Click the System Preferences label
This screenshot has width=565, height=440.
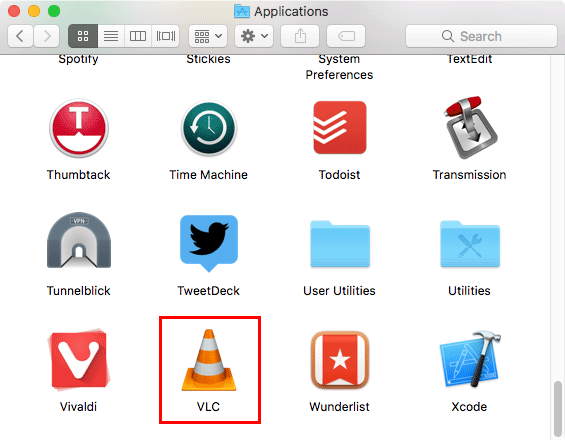[x=339, y=67]
